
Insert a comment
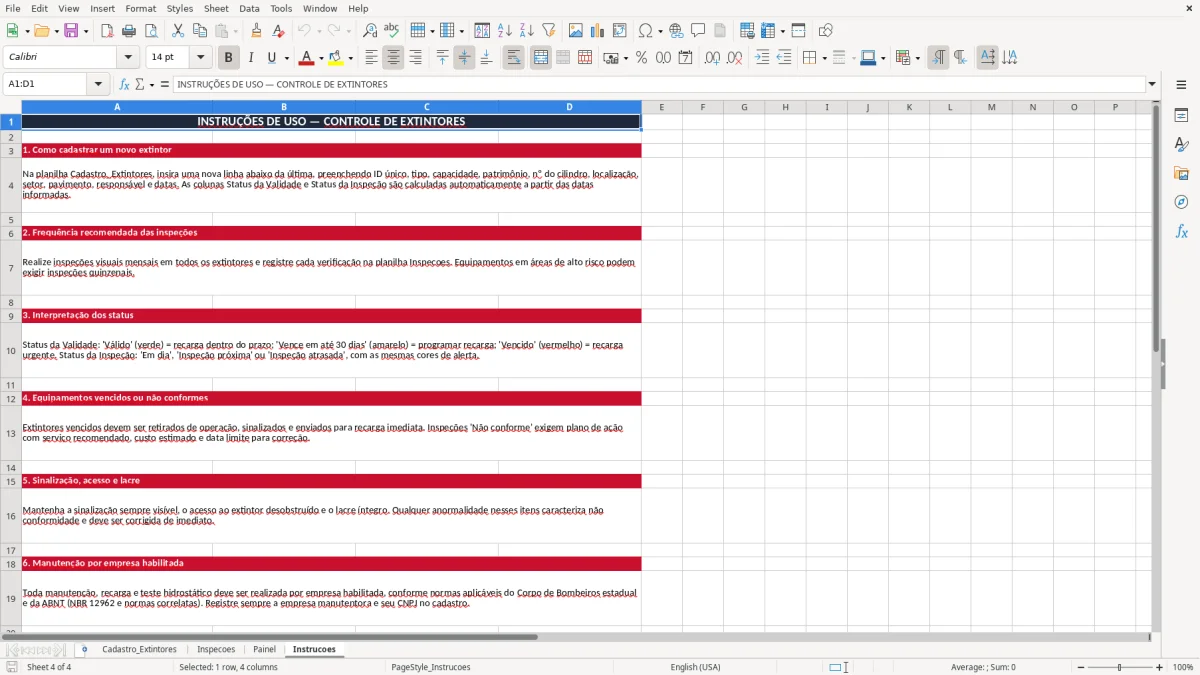(698, 31)
